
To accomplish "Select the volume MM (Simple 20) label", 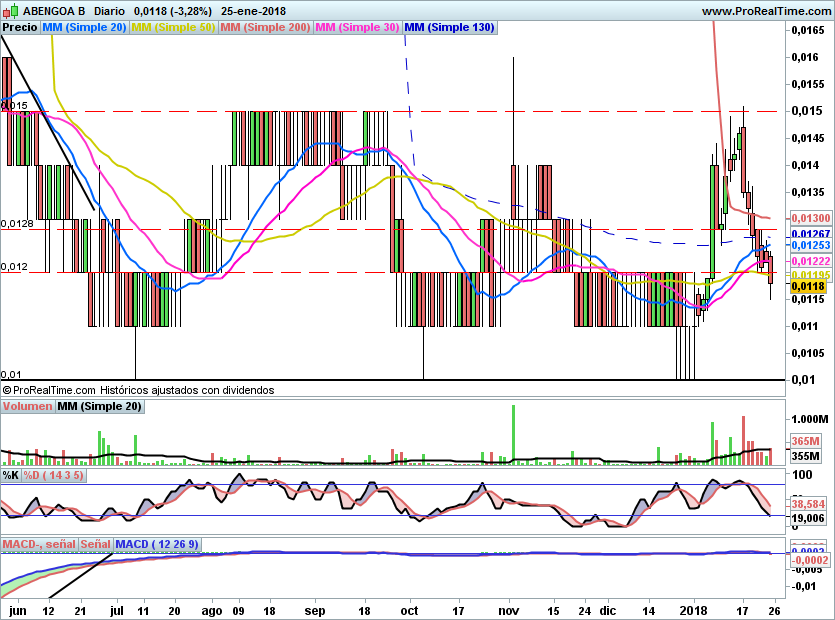I will point(99,407).
